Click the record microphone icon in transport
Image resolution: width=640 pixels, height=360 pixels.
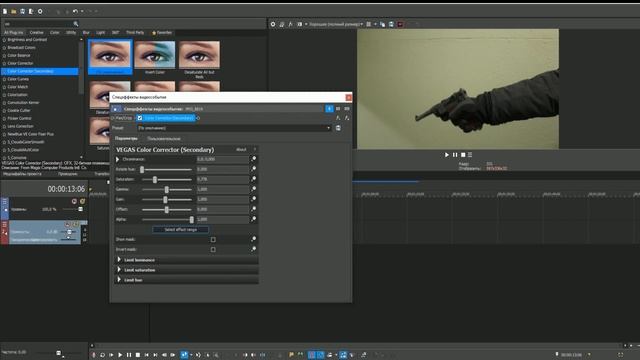(x=93, y=355)
